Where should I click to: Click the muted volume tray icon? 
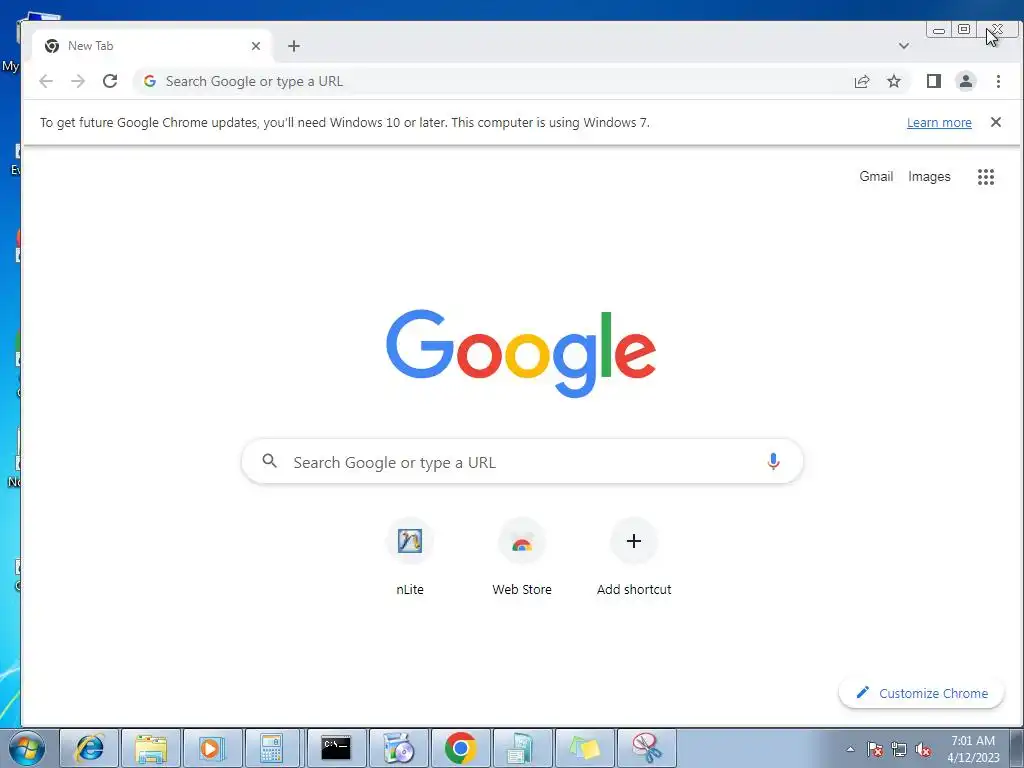pyautogui.click(x=923, y=749)
